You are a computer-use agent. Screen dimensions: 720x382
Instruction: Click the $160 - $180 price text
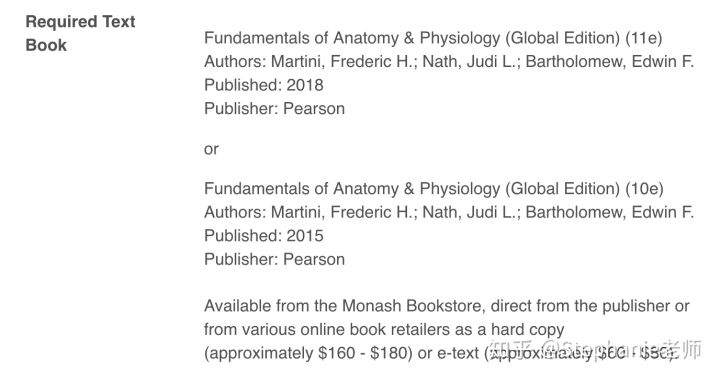[364, 353]
